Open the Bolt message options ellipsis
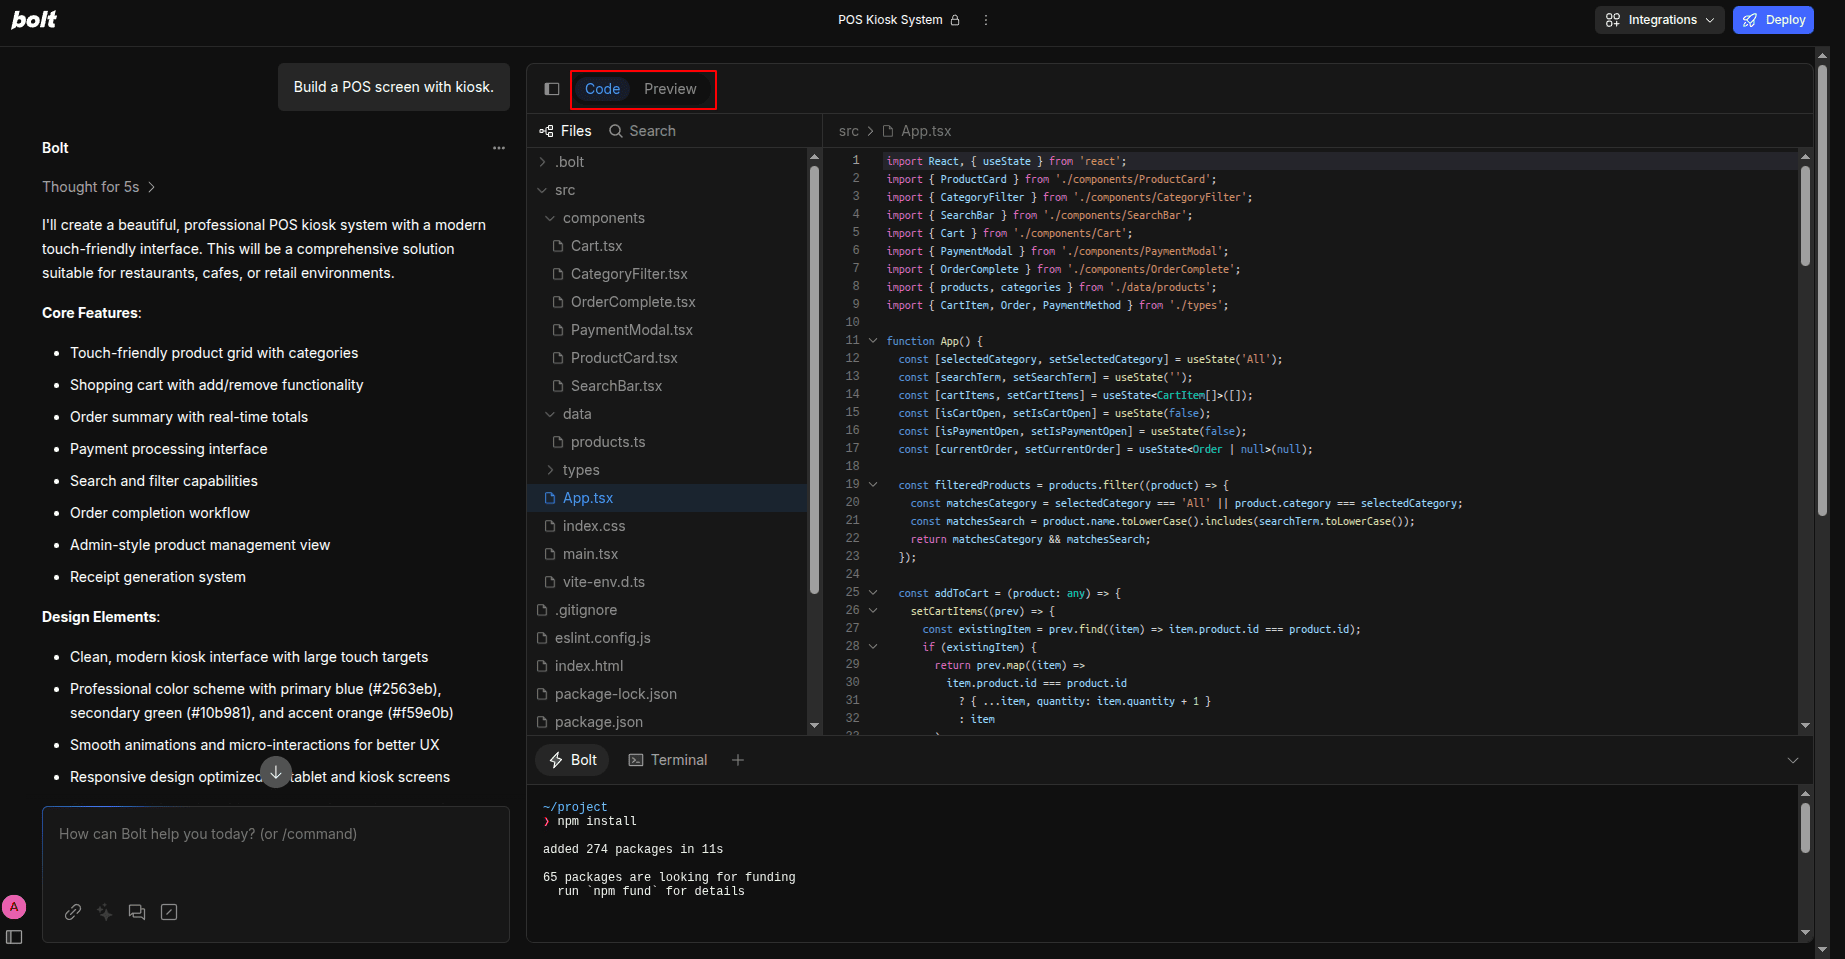 499,148
